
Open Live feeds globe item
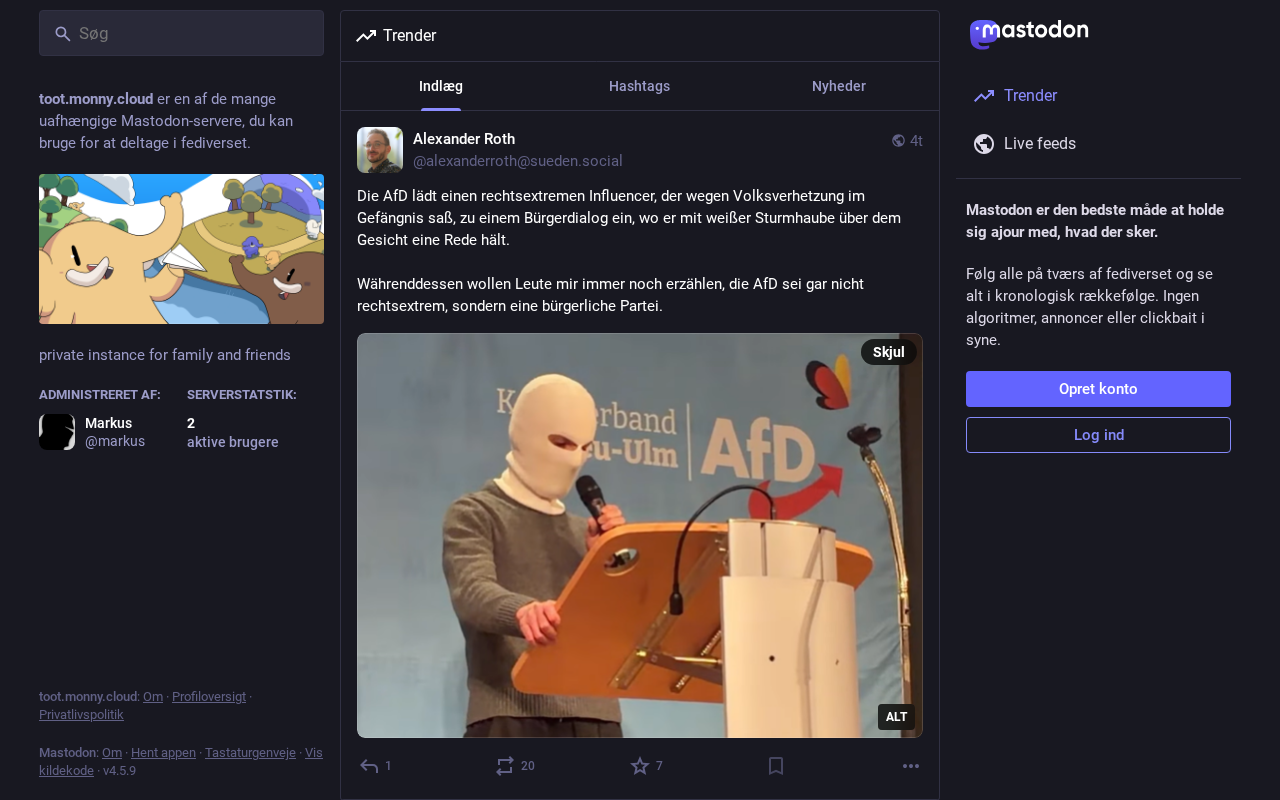point(1098,143)
